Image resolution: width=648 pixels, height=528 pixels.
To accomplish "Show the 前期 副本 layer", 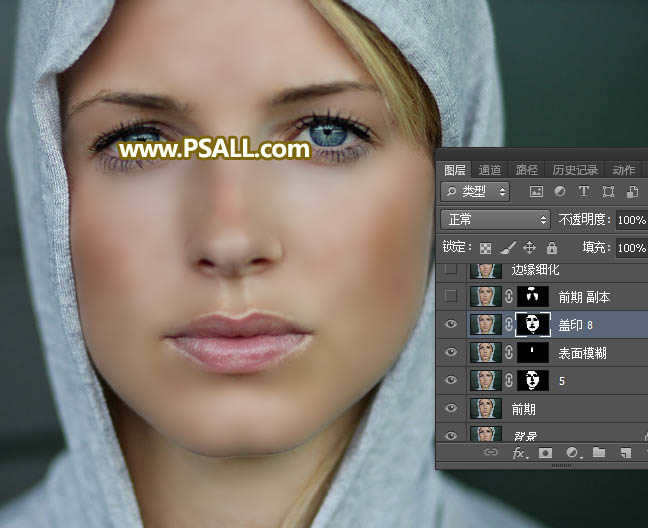I will click(x=451, y=297).
